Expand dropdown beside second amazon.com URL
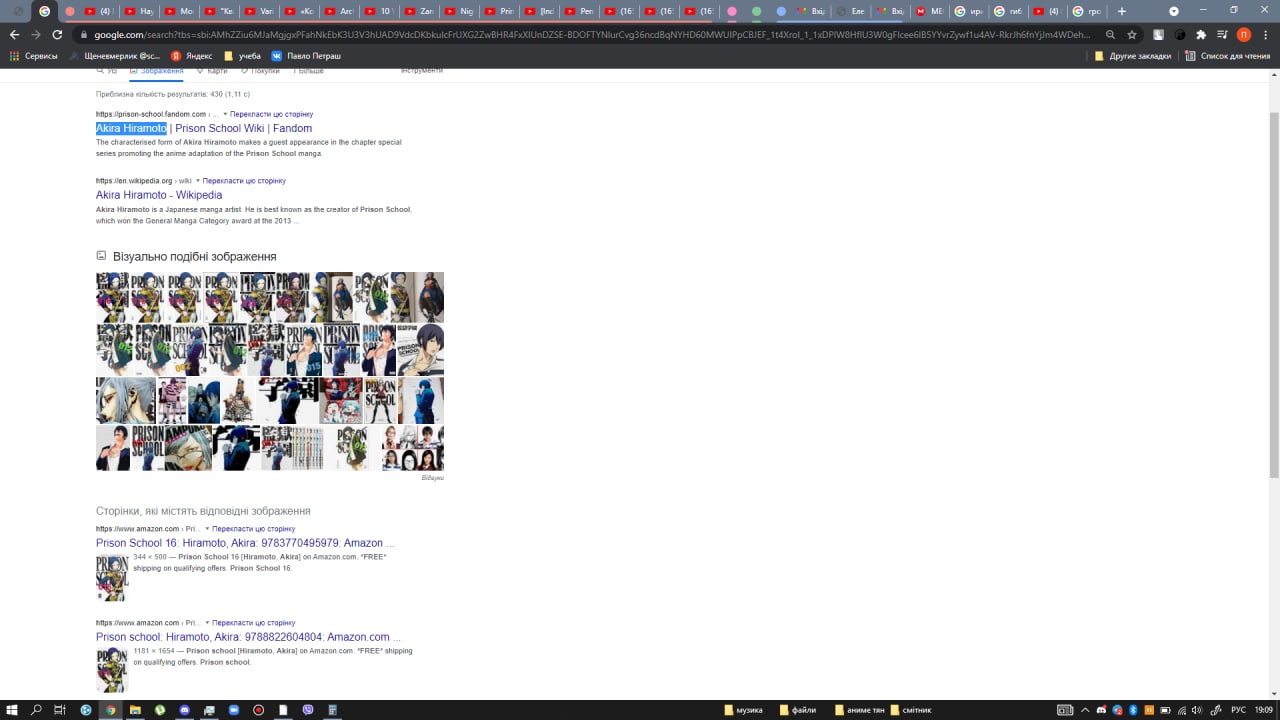 point(207,623)
